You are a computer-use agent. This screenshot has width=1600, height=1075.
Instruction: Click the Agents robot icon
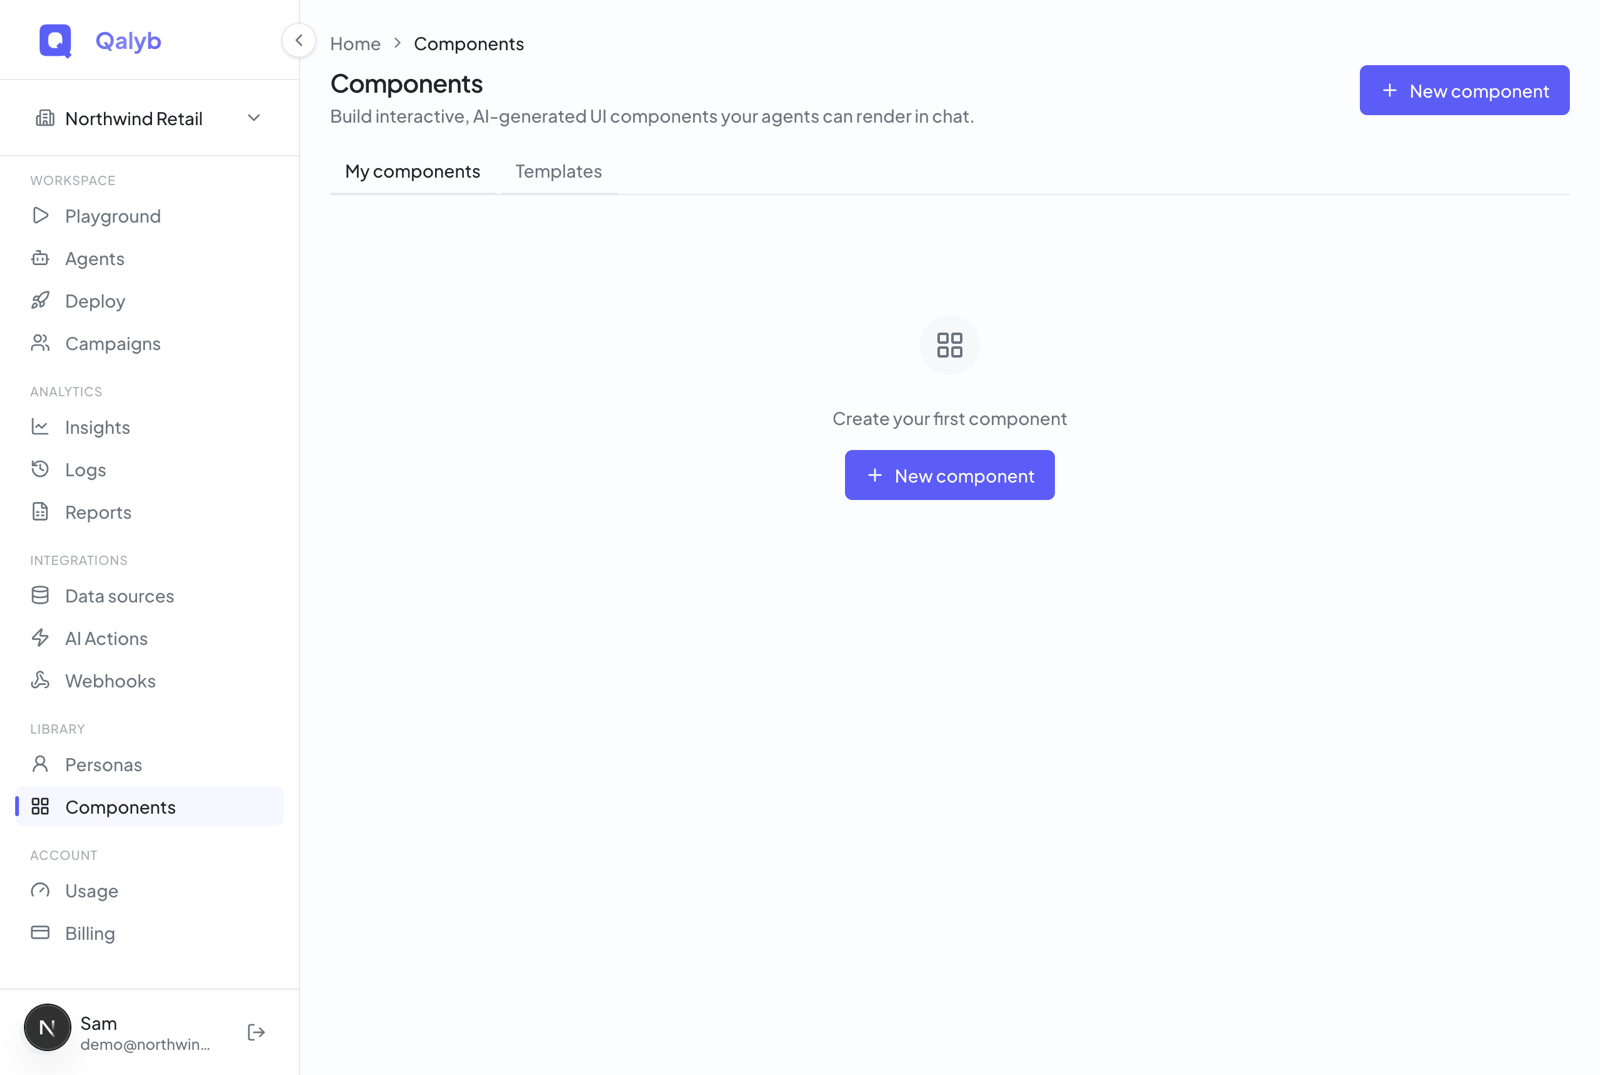click(40, 258)
